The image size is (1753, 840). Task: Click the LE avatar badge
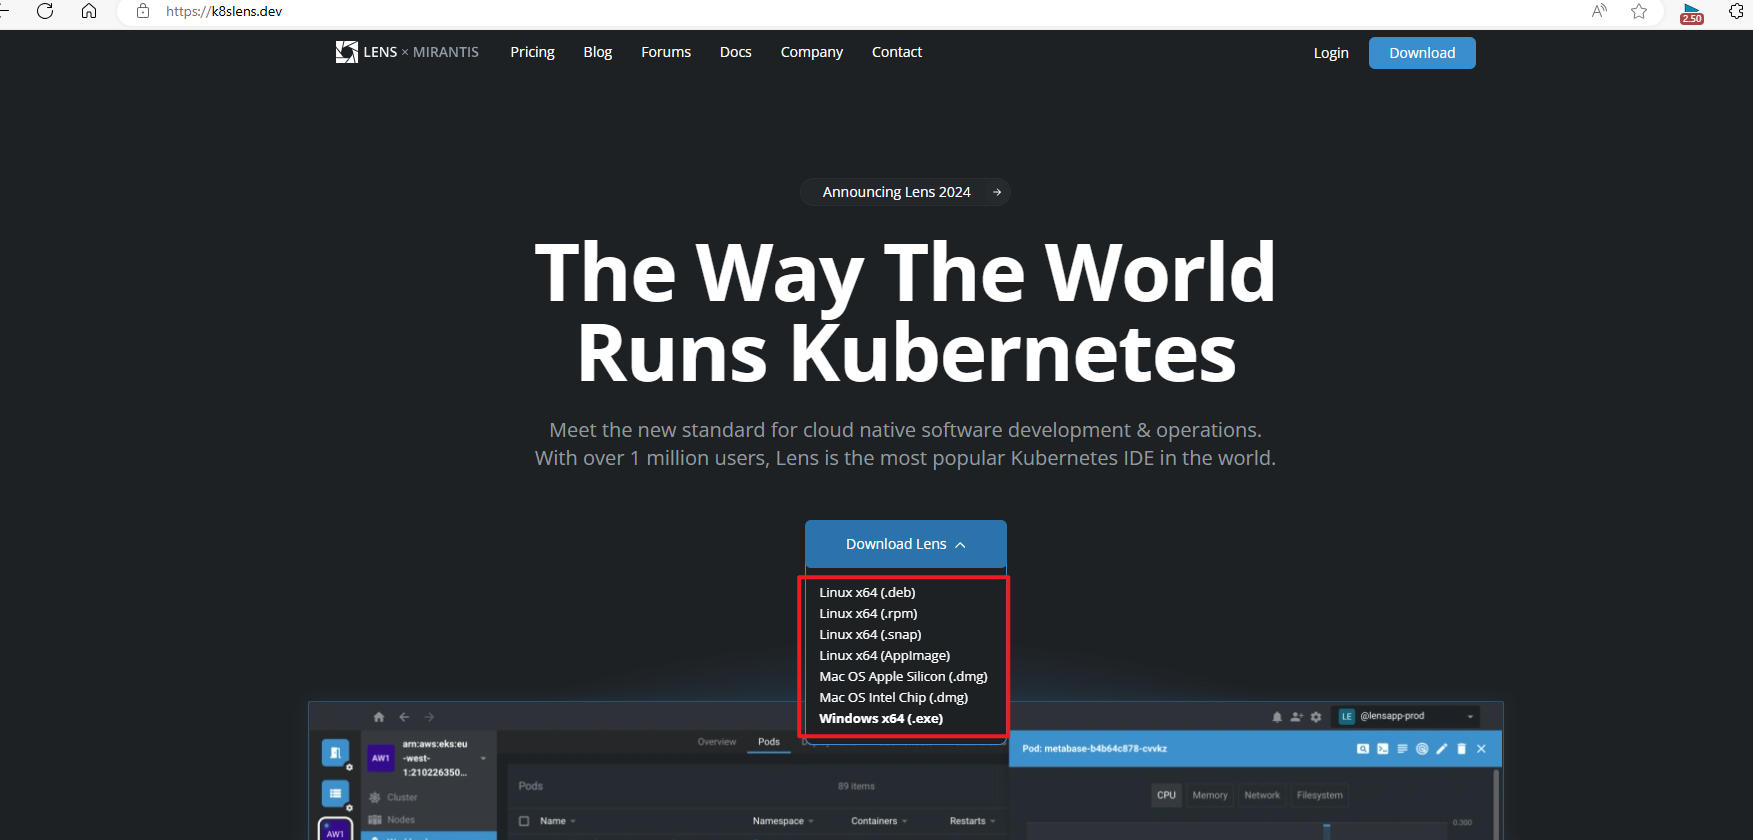tap(1347, 716)
